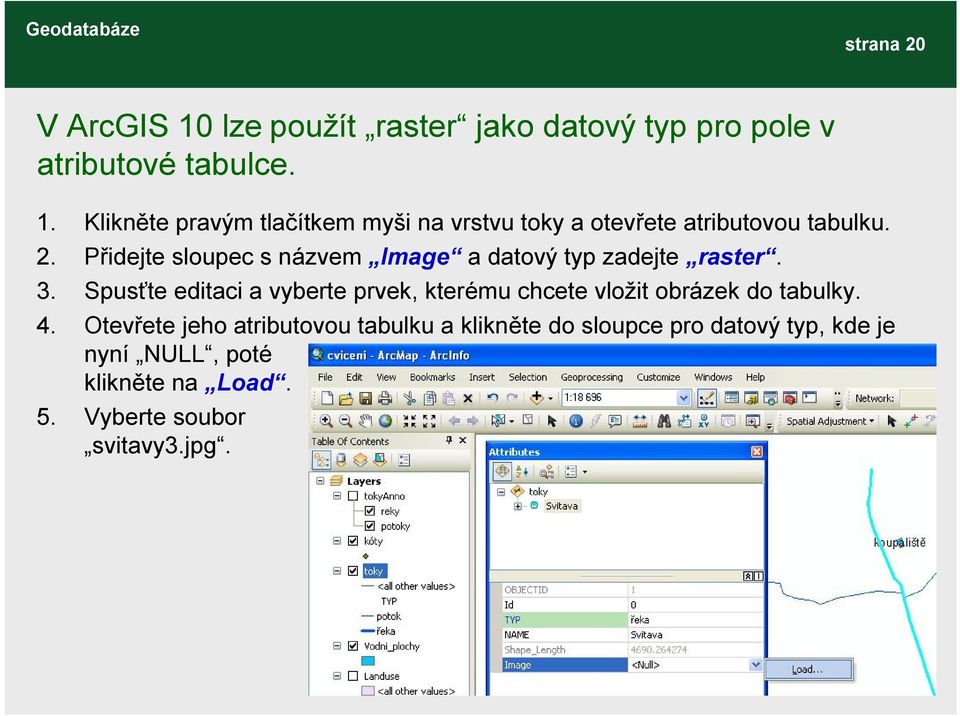The height and width of the screenshot is (716, 960).
Task: Click the New map document icon
Action: click(327, 399)
